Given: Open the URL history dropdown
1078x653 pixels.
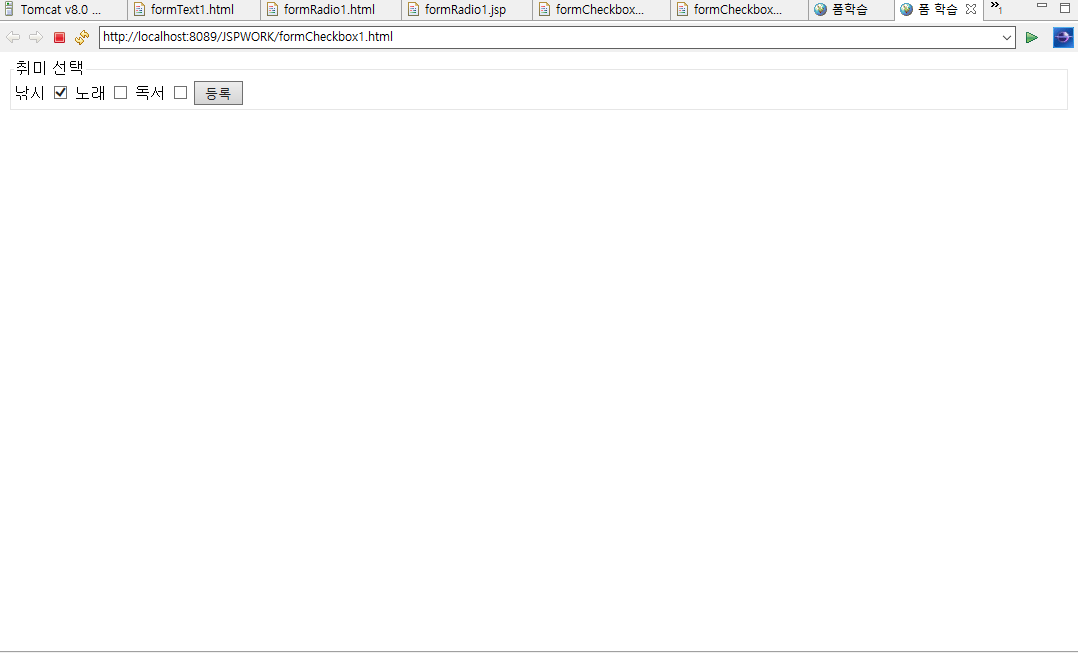Looking at the screenshot, I should point(1006,38).
